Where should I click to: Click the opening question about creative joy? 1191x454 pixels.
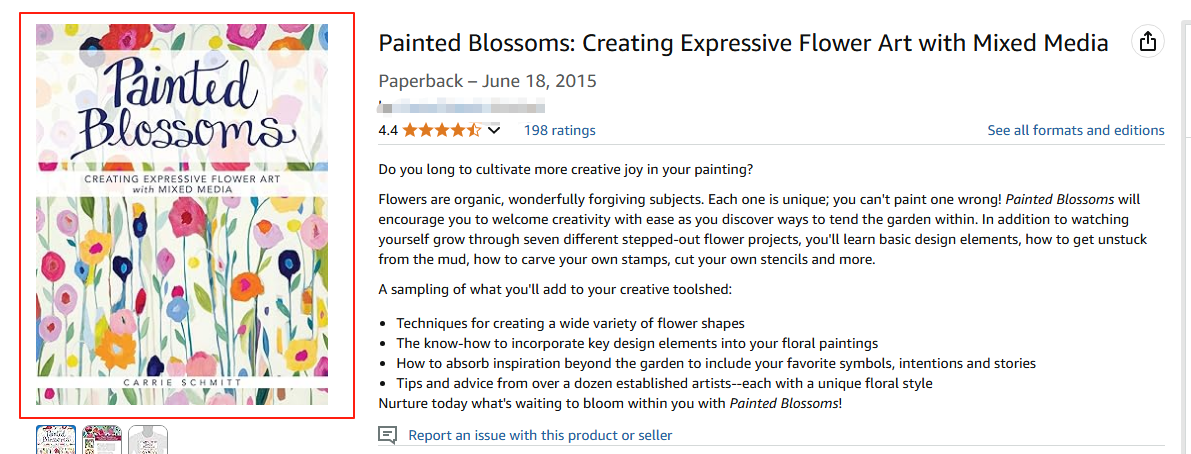coord(566,168)
